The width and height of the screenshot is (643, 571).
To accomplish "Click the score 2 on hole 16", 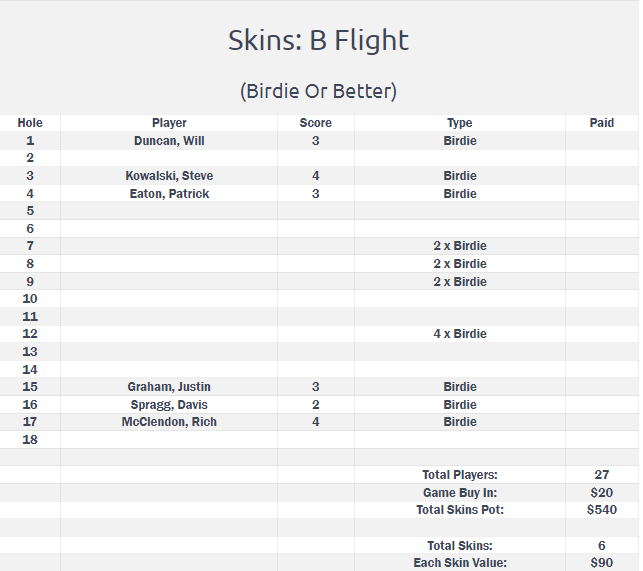I will 315,404.
